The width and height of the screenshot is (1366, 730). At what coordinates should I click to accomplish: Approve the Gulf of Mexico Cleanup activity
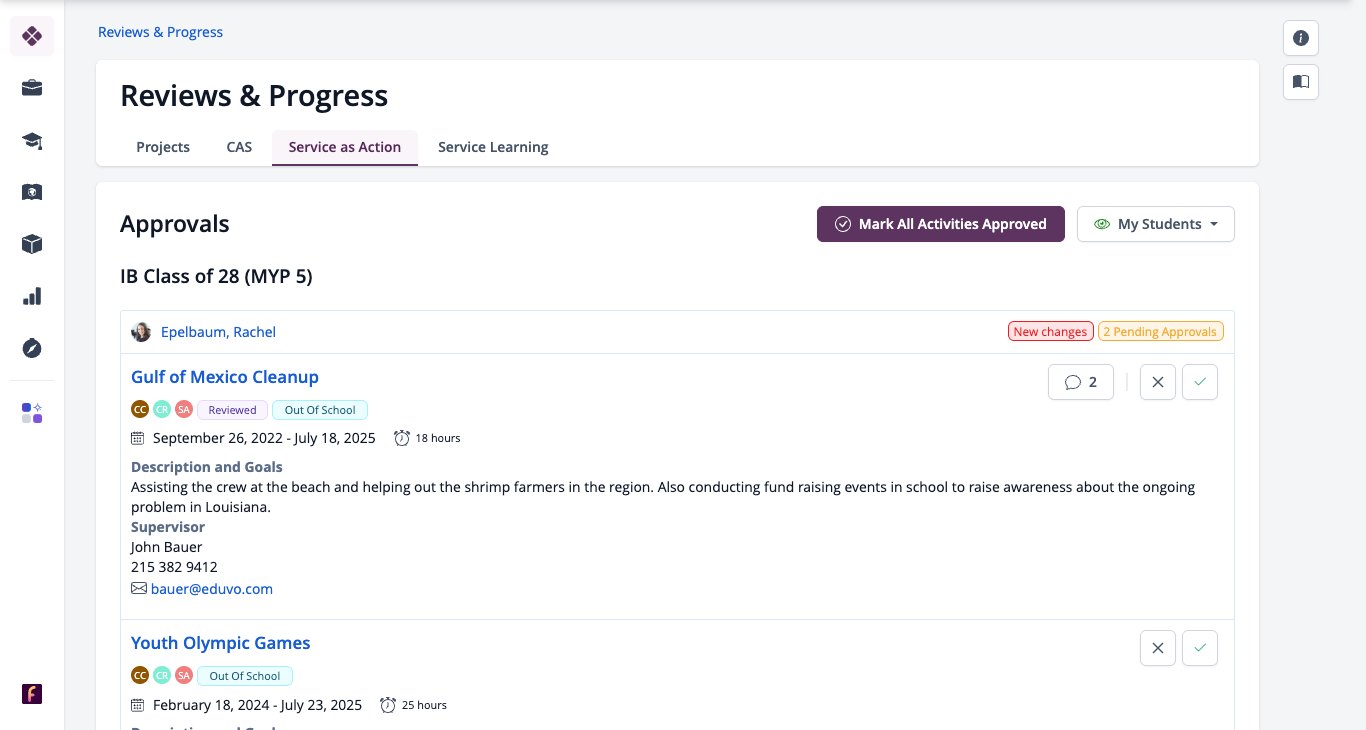pos(1200,382)
